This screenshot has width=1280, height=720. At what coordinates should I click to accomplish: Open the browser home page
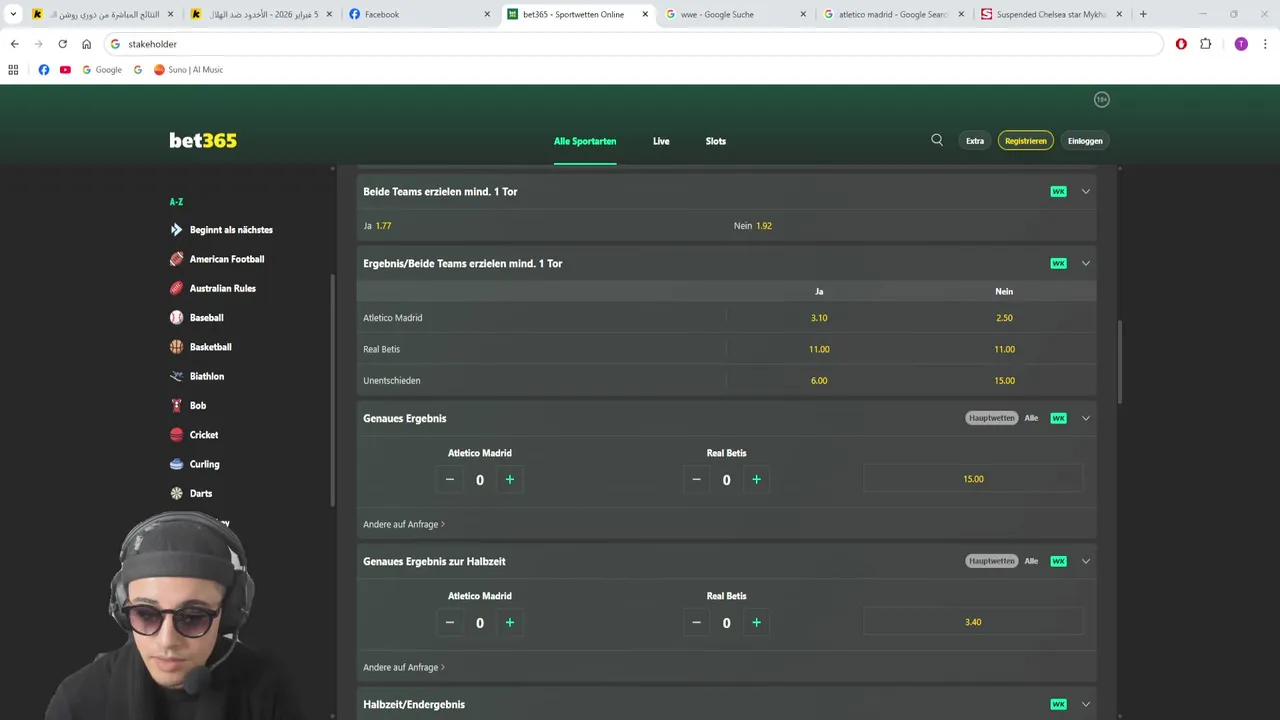pos(86,44)
